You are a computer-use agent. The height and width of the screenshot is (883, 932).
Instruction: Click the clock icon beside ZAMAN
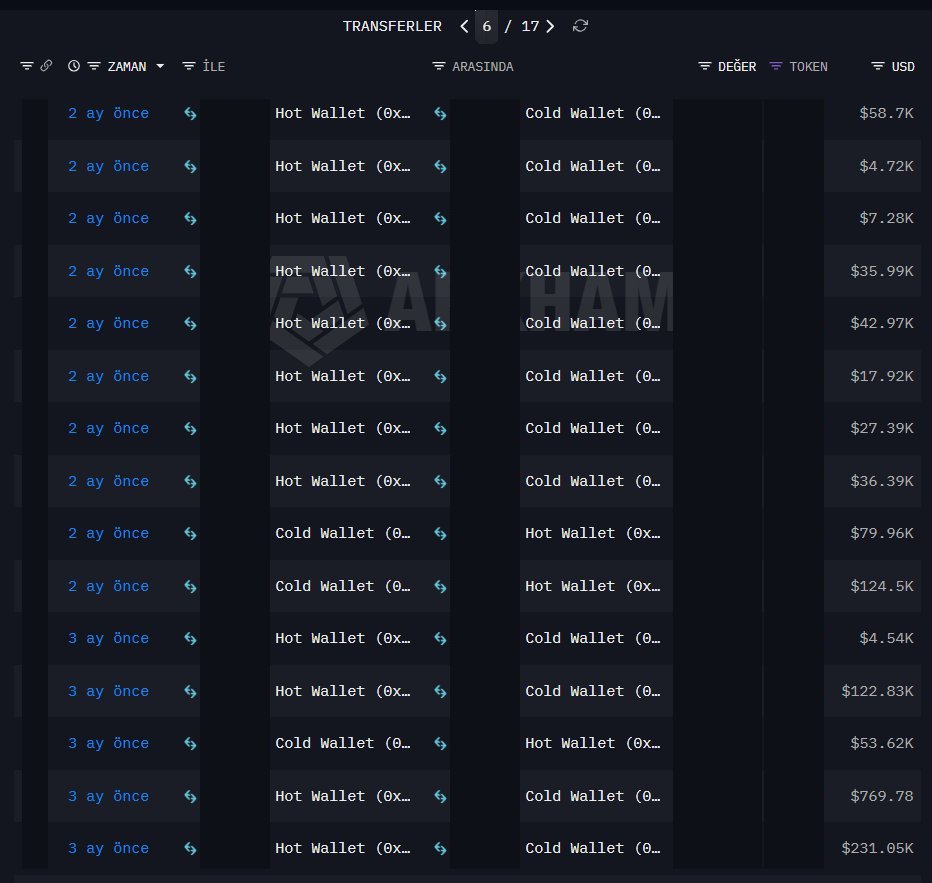point(74,66)
